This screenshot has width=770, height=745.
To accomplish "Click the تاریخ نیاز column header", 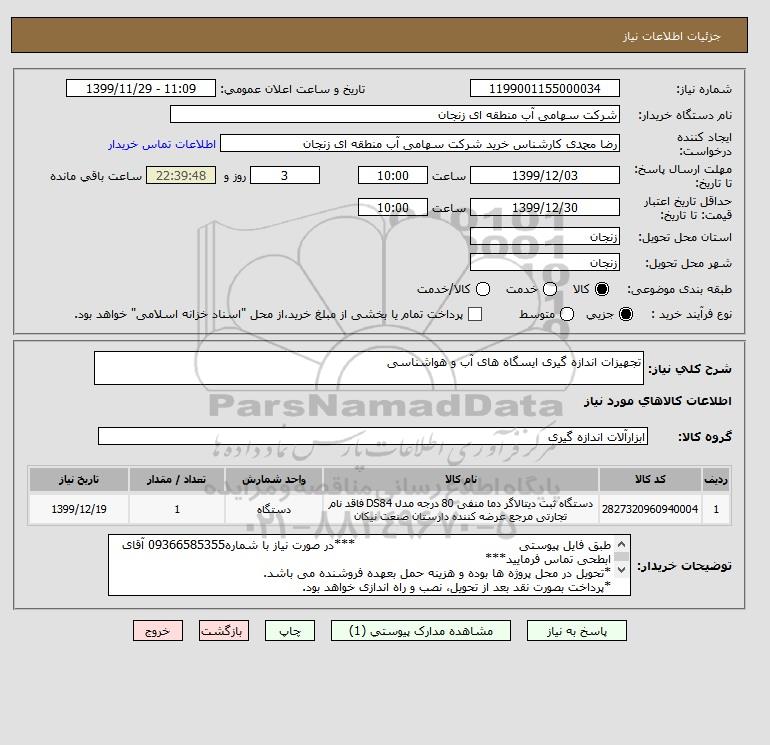I will tap(79, 479).
